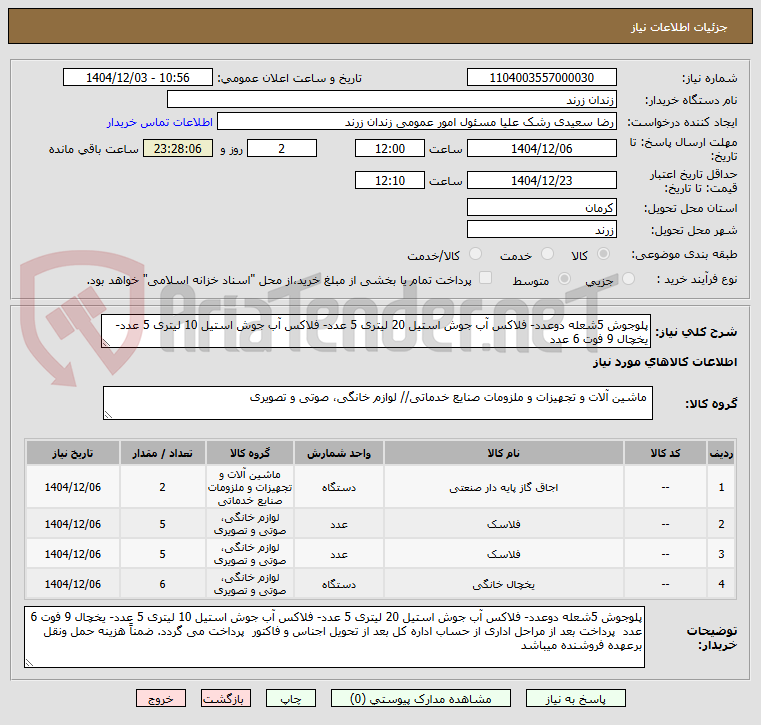Click the پاسخ به نیاز button
The image size is (761, 725).
(x=575, y=699)
